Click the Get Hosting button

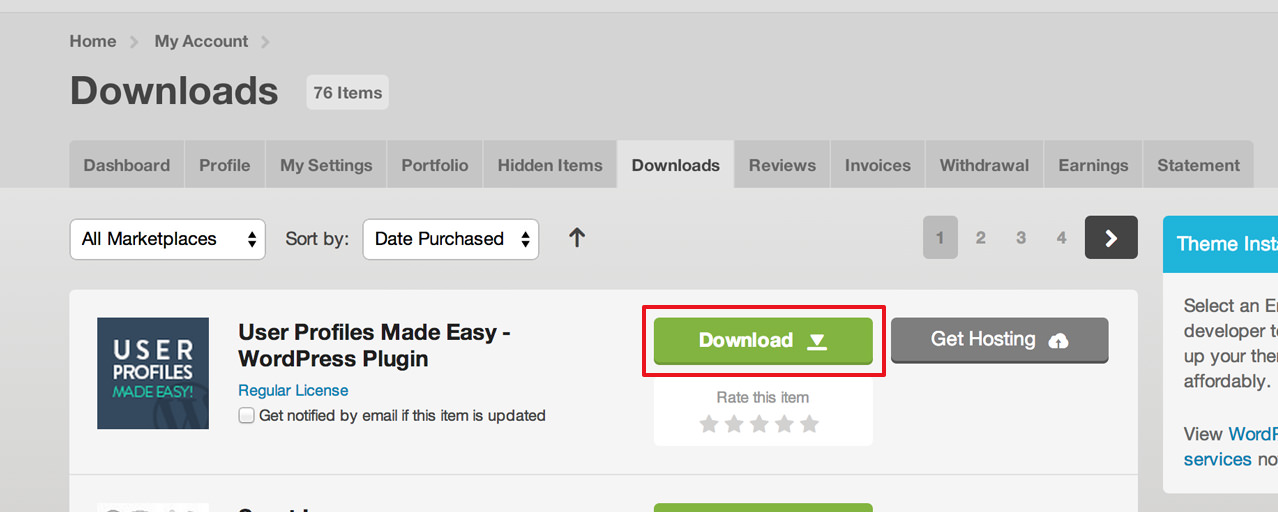(1000, 340)
